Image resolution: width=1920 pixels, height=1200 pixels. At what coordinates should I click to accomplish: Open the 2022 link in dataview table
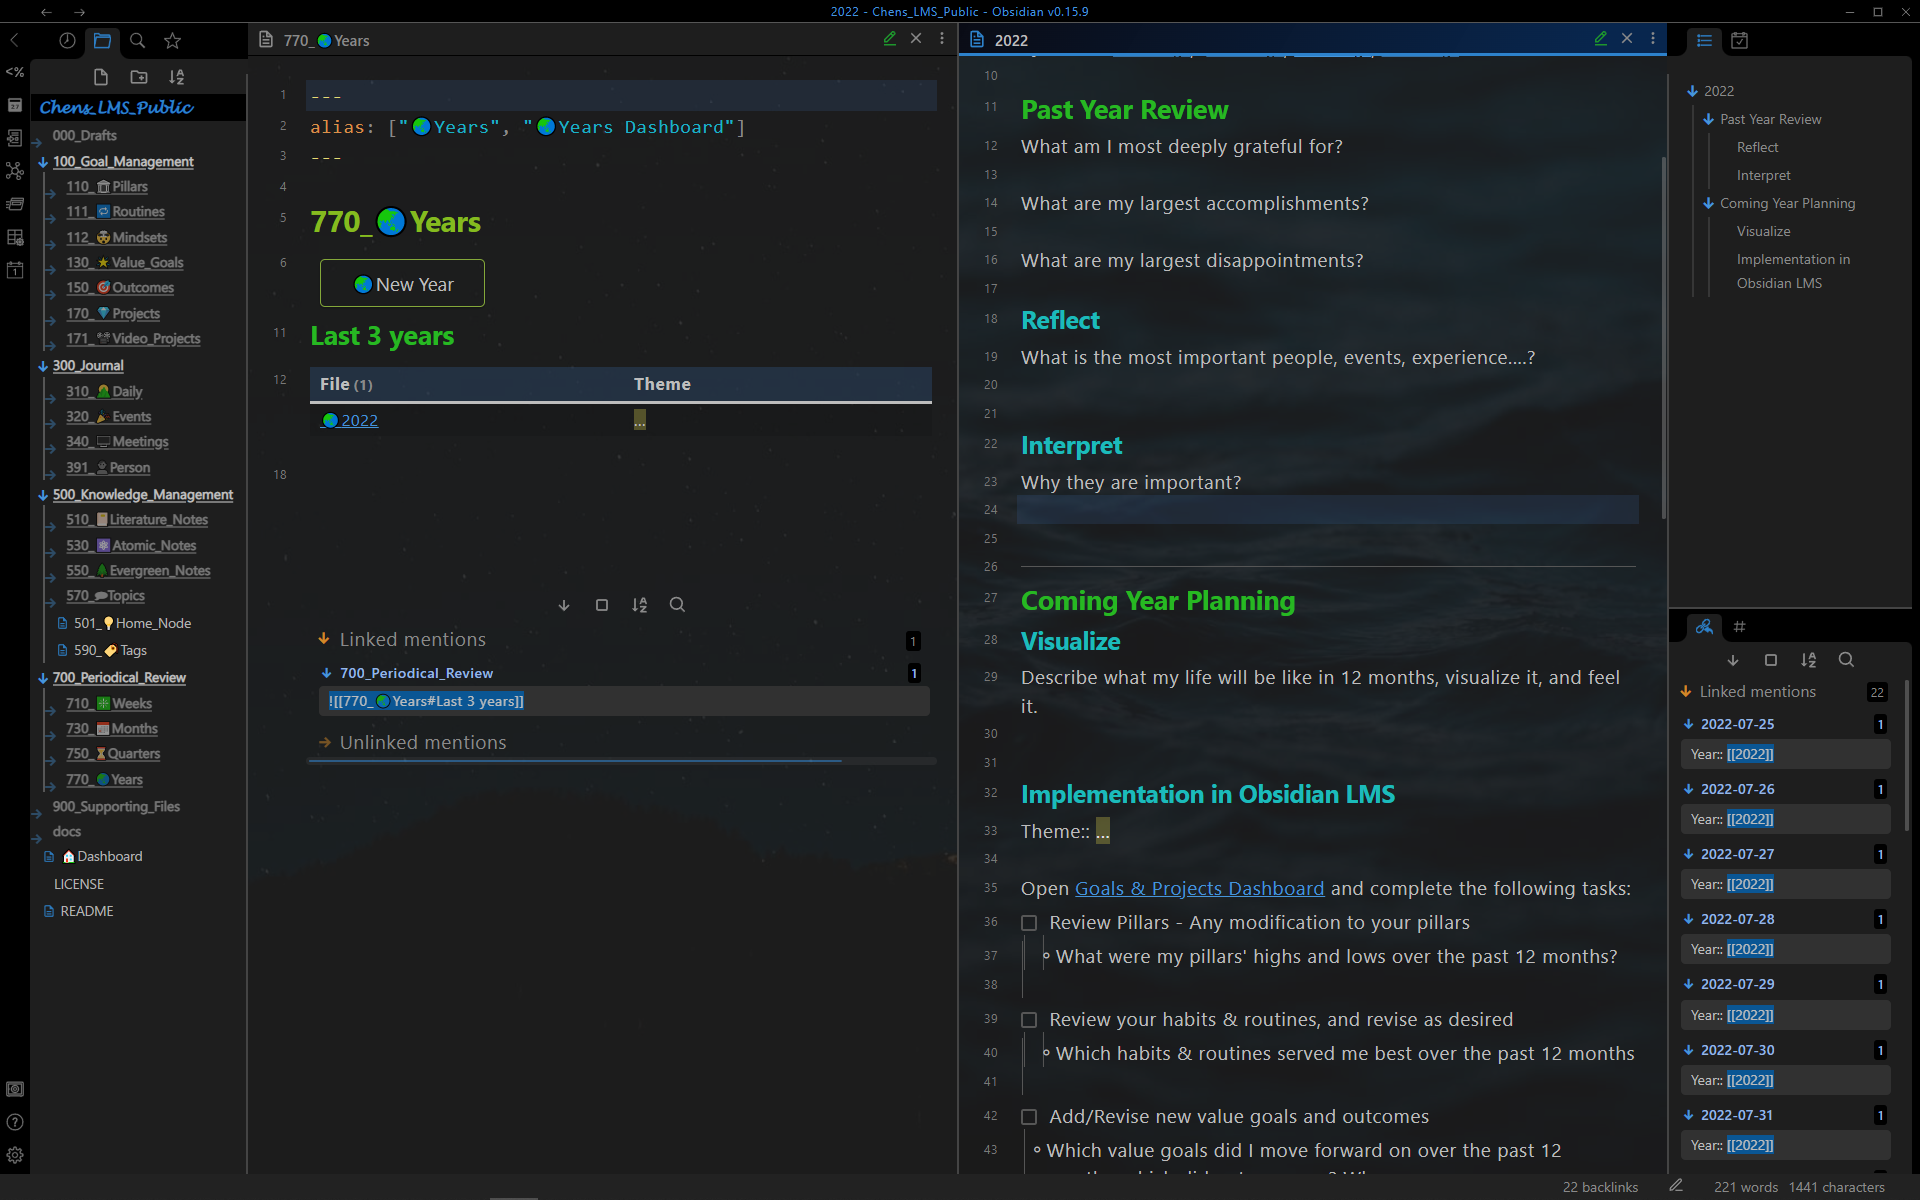350,421
